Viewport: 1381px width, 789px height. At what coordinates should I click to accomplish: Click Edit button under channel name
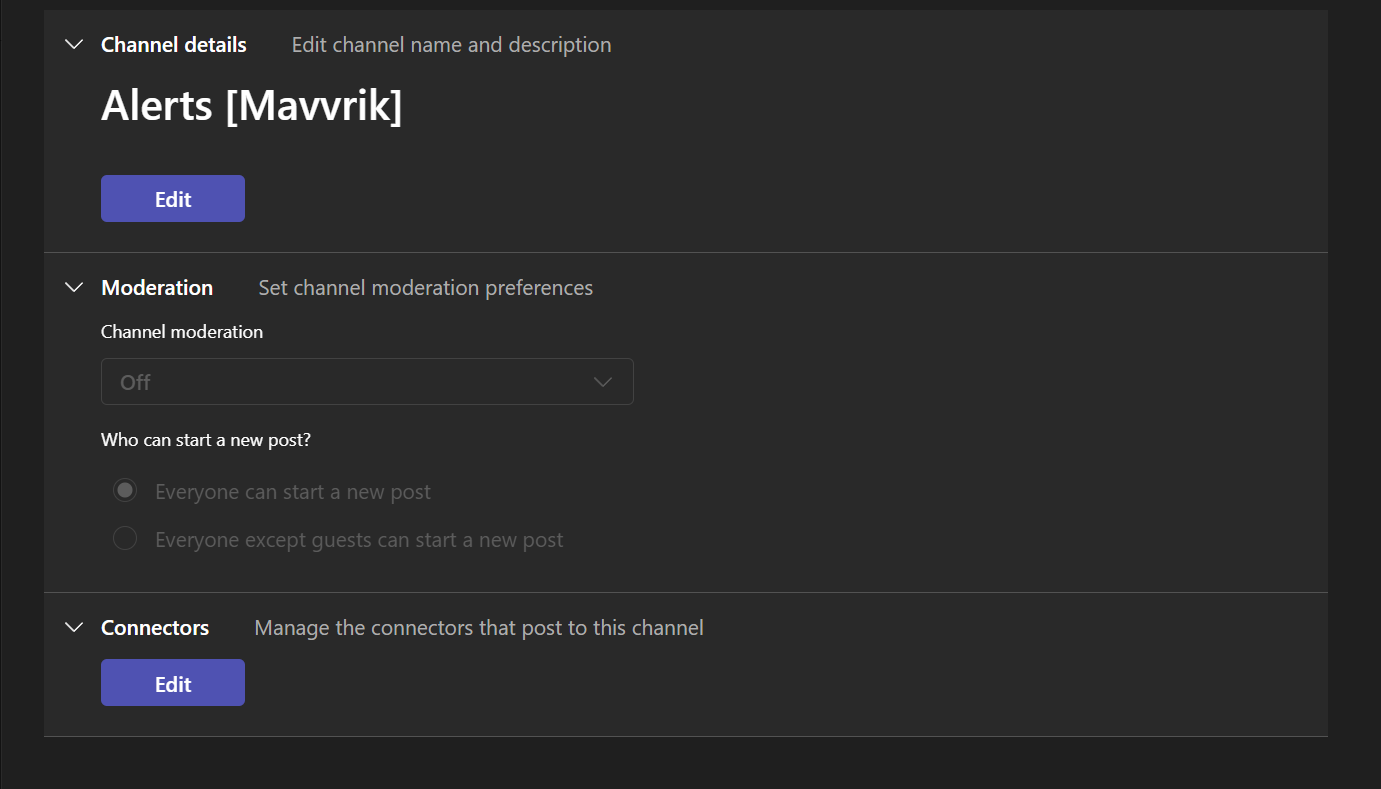click(x=173, y=199)
